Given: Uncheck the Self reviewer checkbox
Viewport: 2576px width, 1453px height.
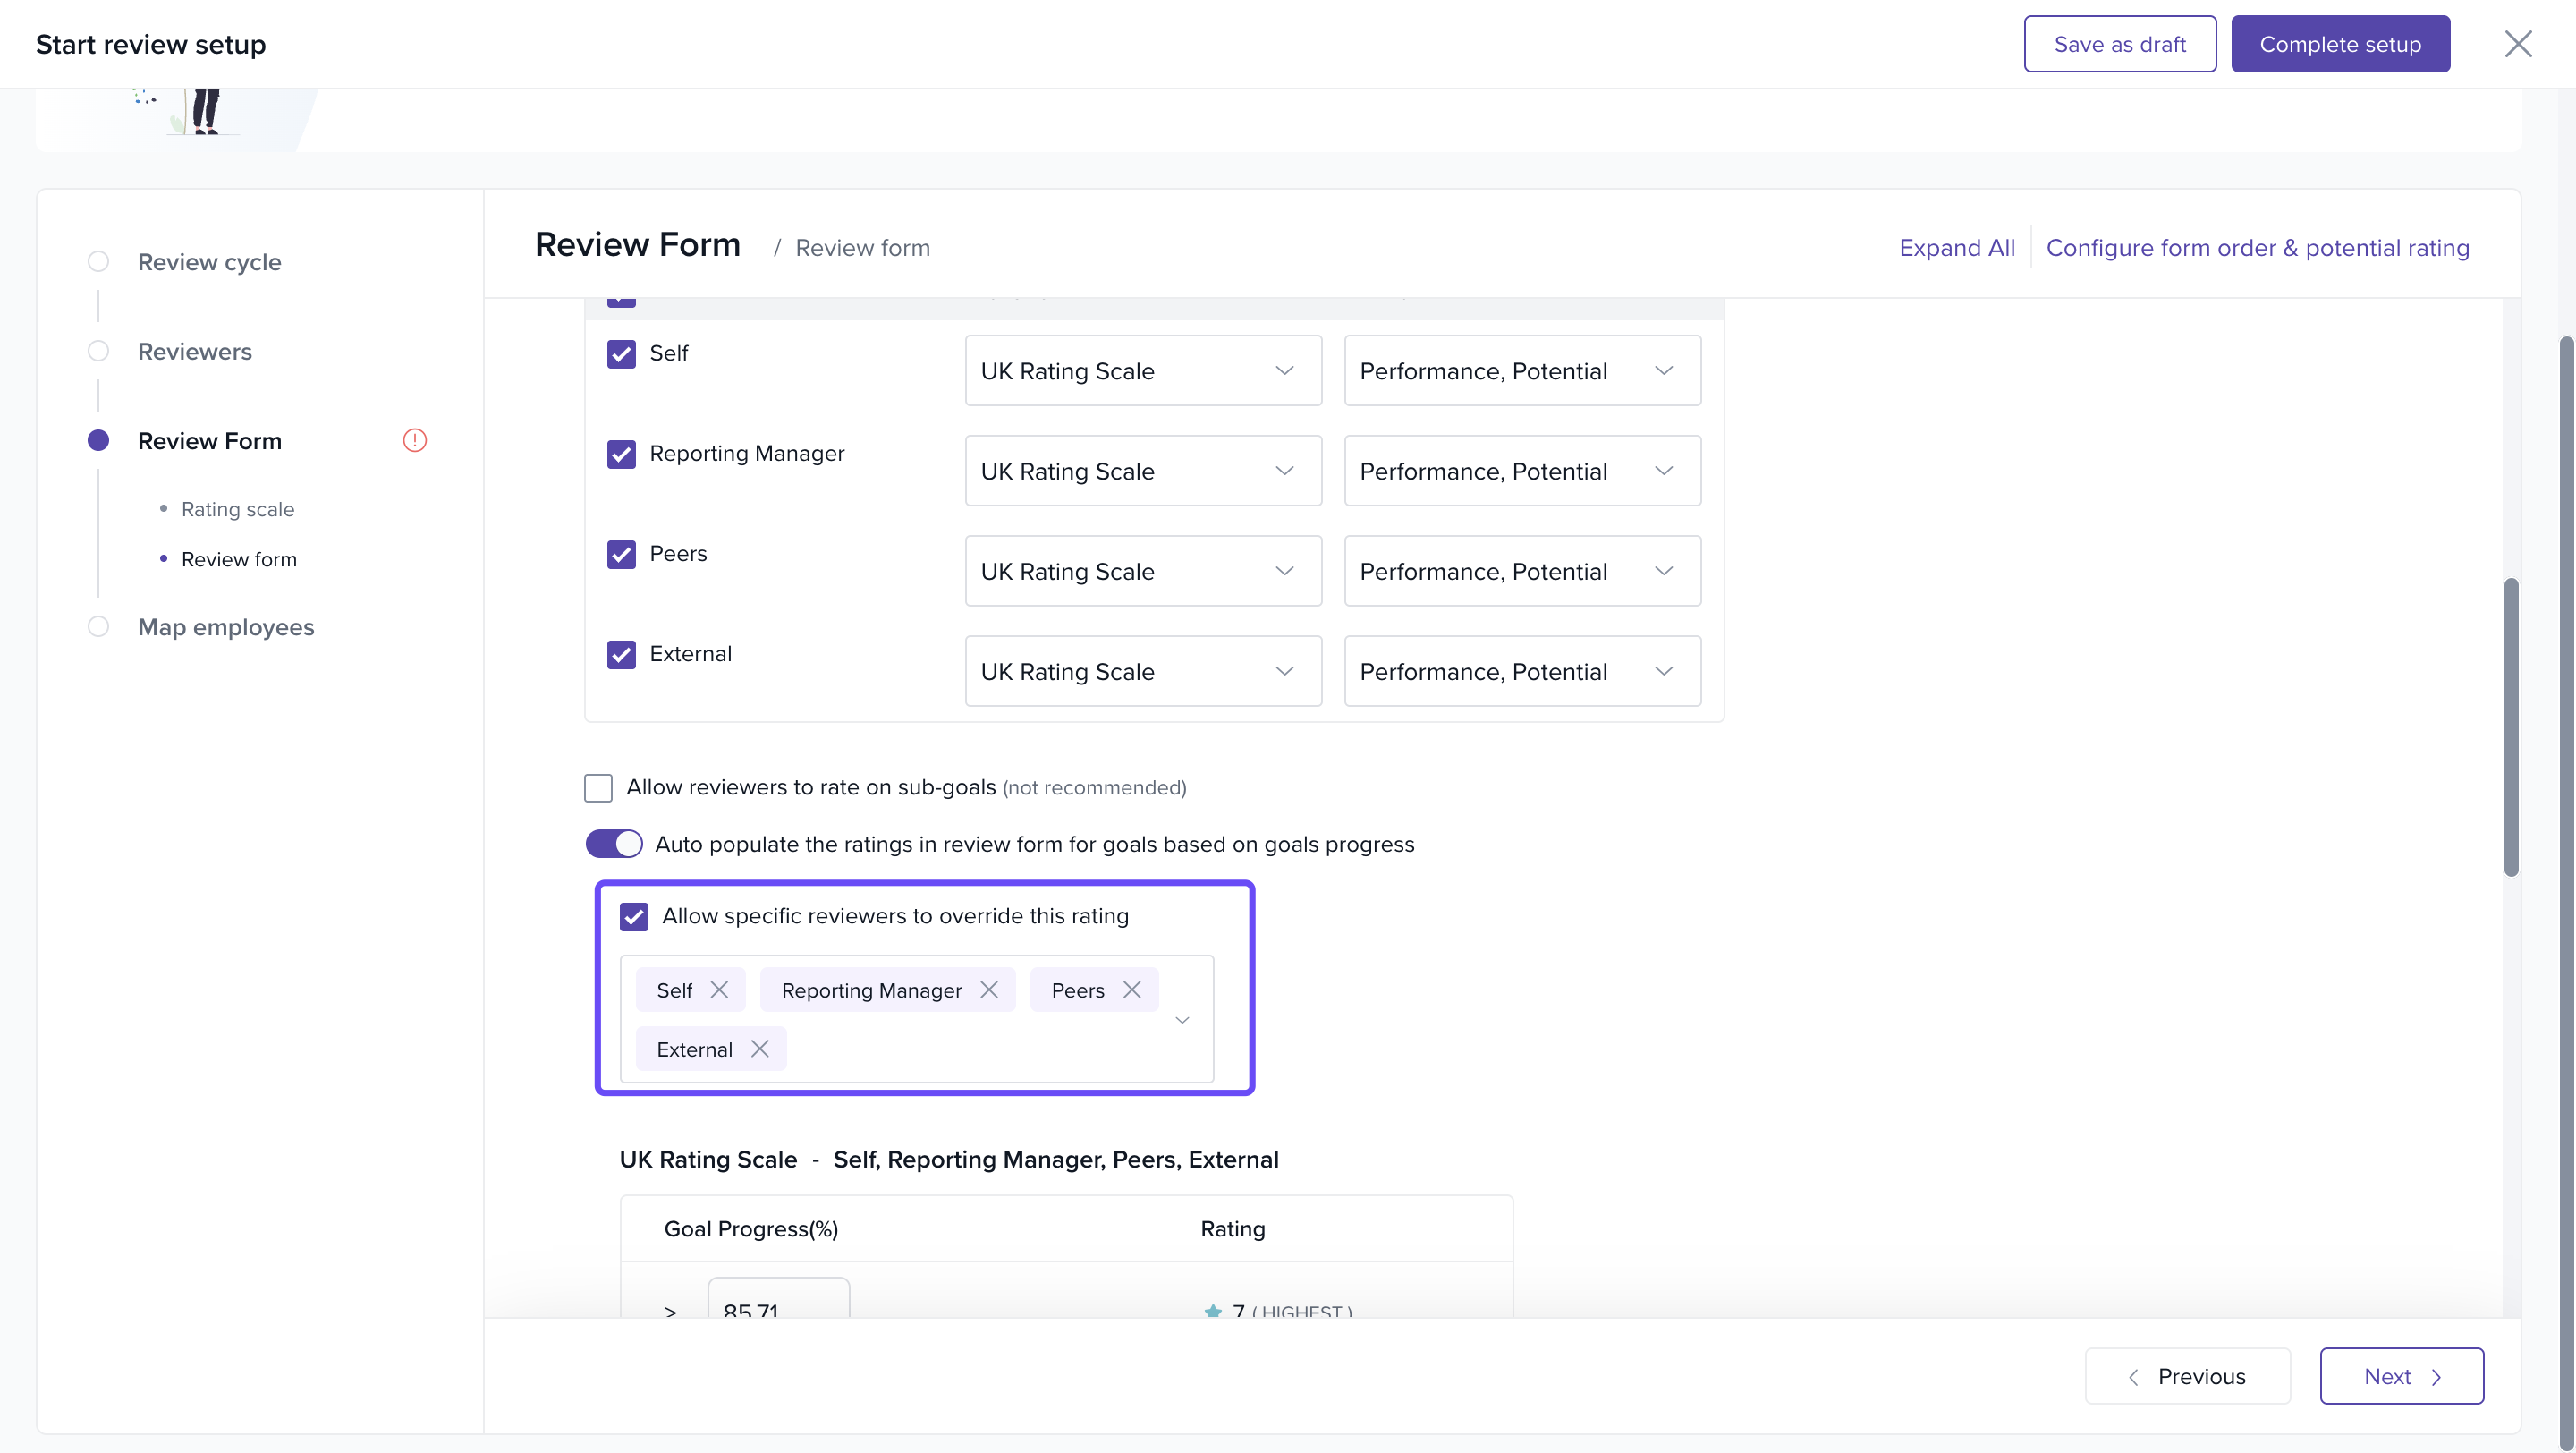Looking at the screenshot, I should (x=621, y=354).
